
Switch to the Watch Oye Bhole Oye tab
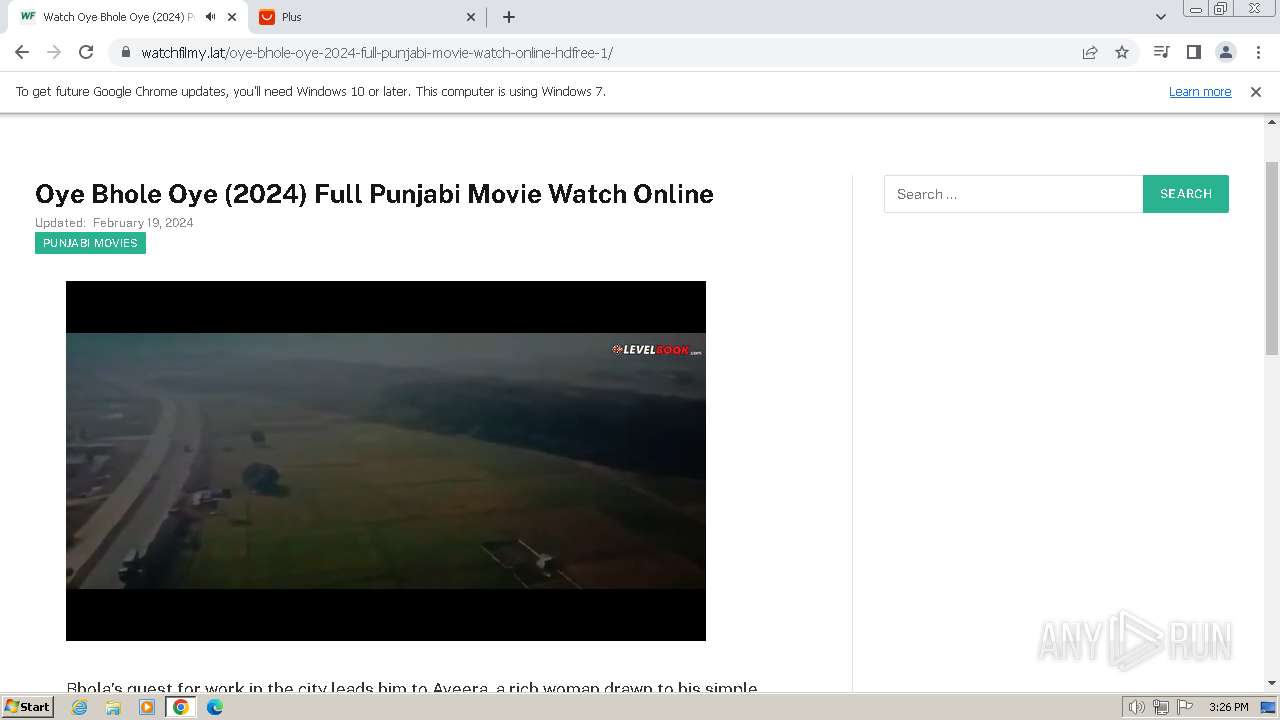coord(129,17)
